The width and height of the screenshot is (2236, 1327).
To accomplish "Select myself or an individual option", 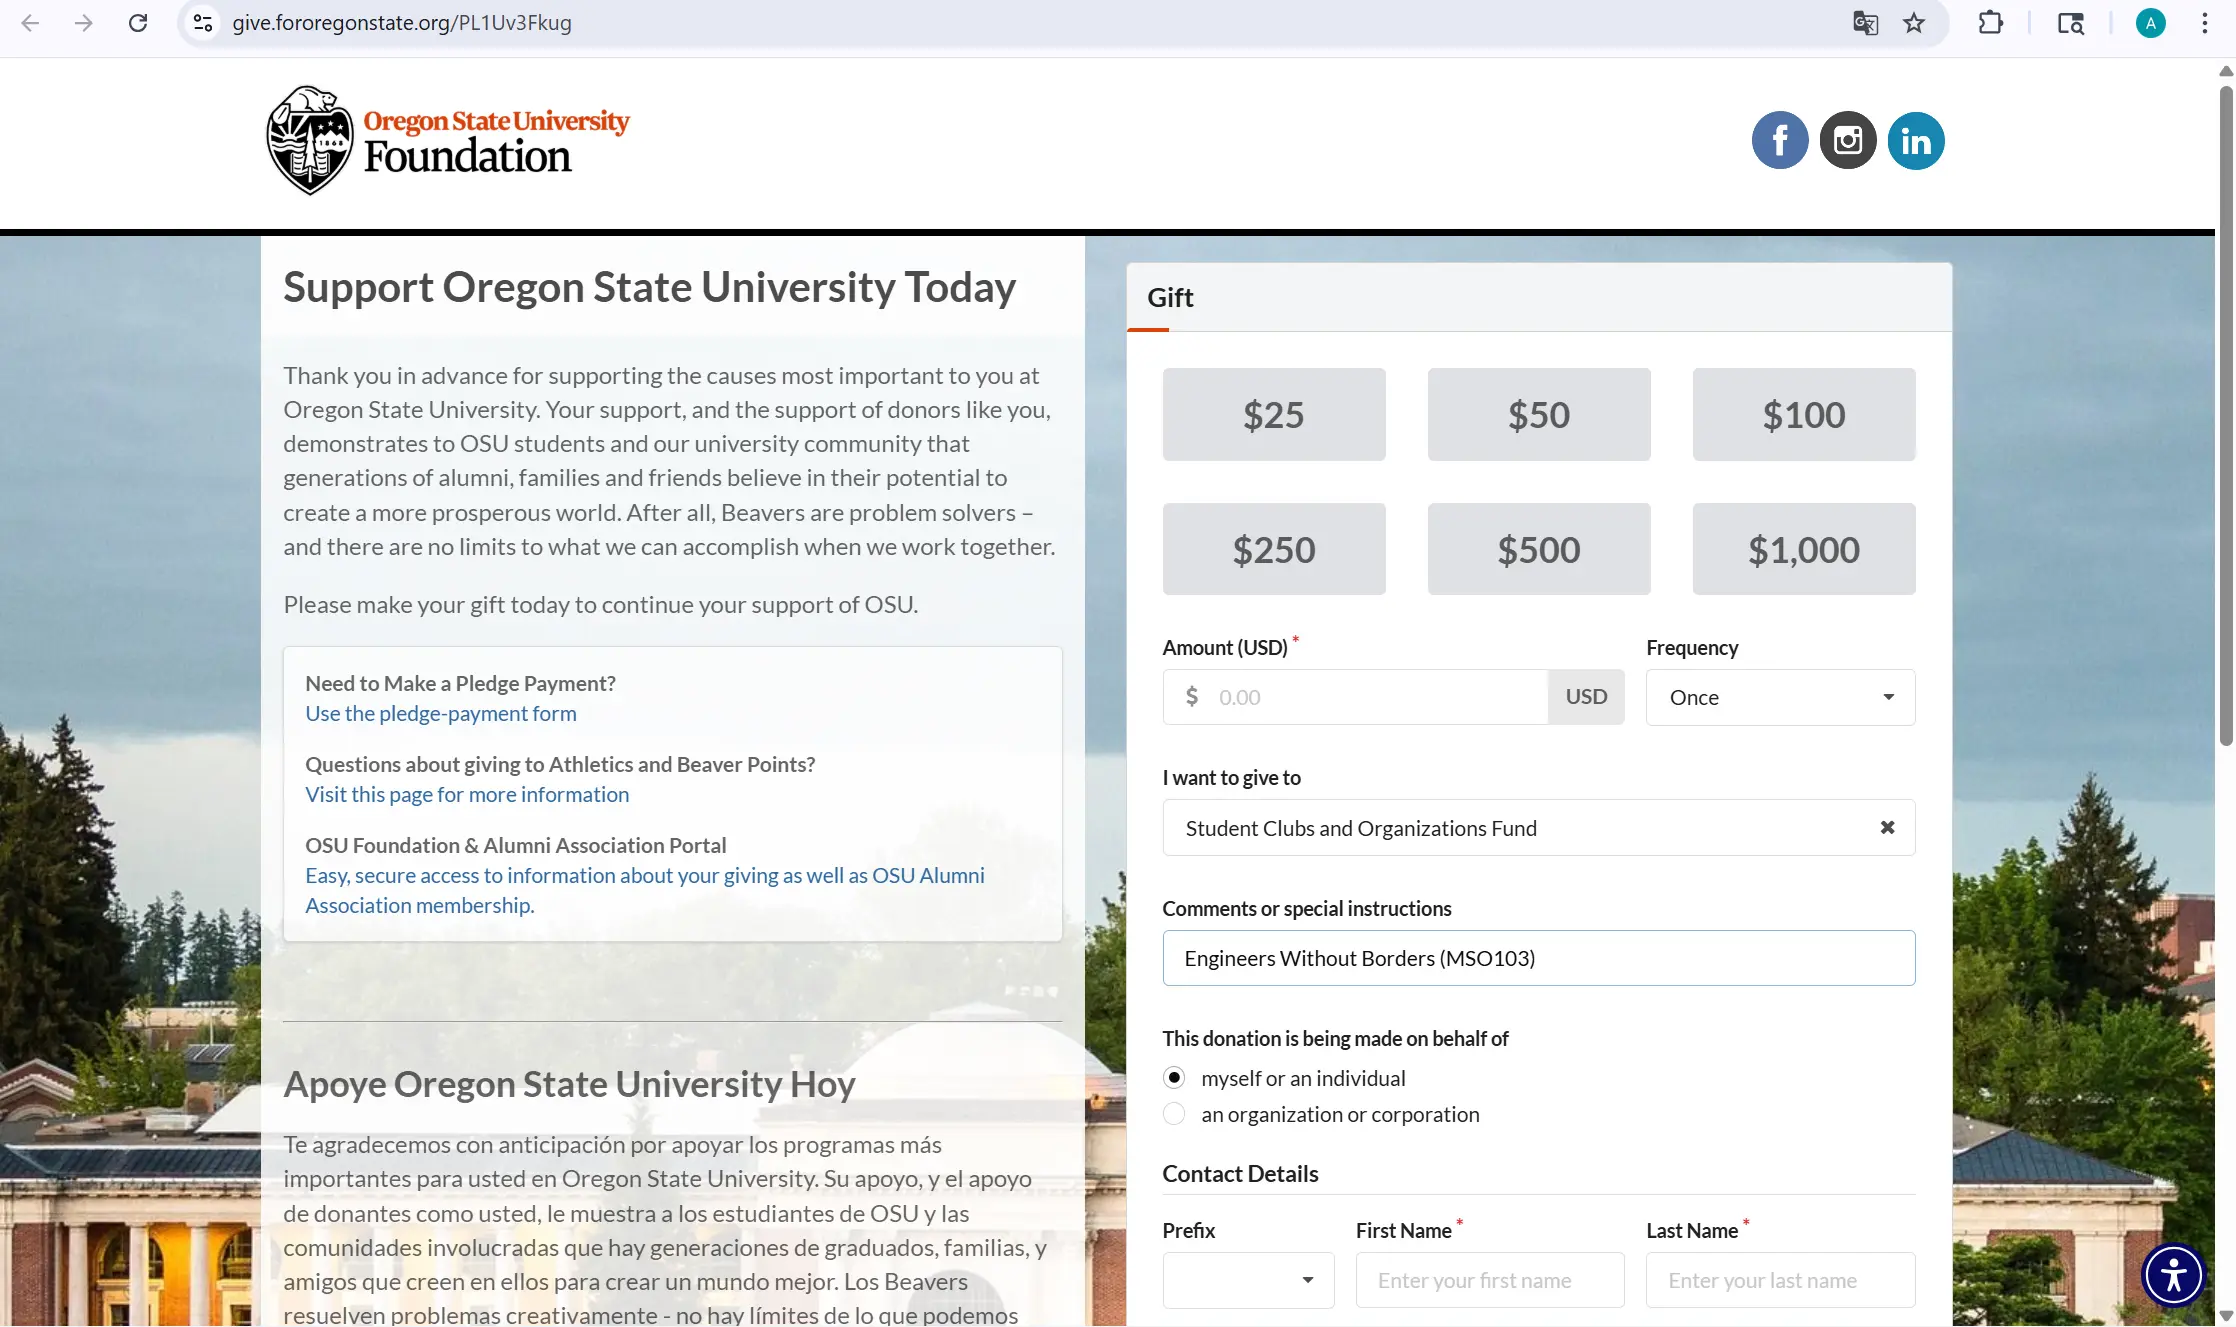I will (x=1174, y=1078).
